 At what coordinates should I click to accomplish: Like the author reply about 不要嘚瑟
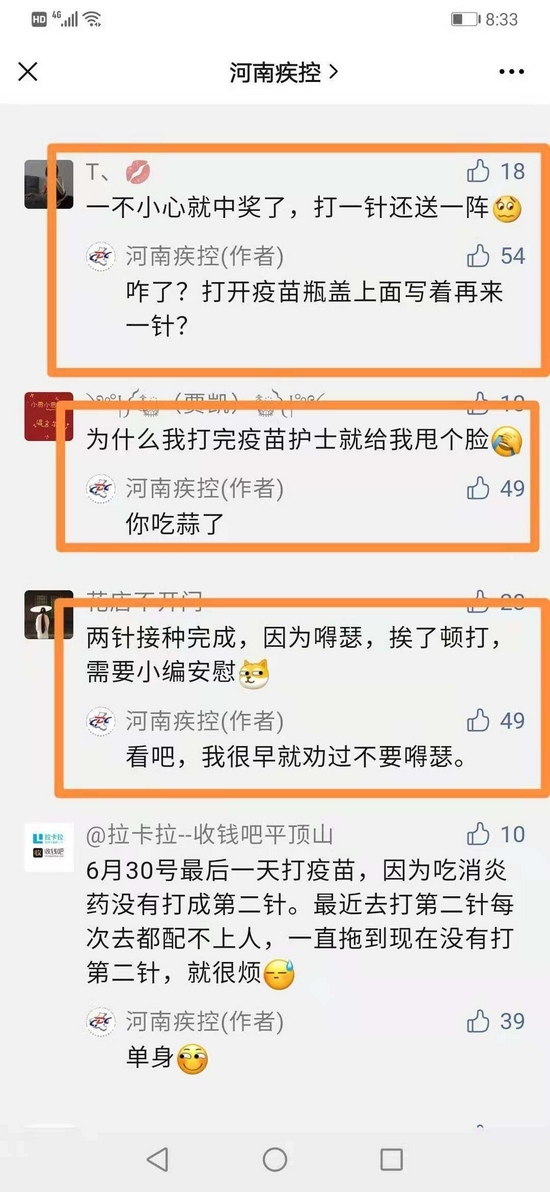pos(478,719)
